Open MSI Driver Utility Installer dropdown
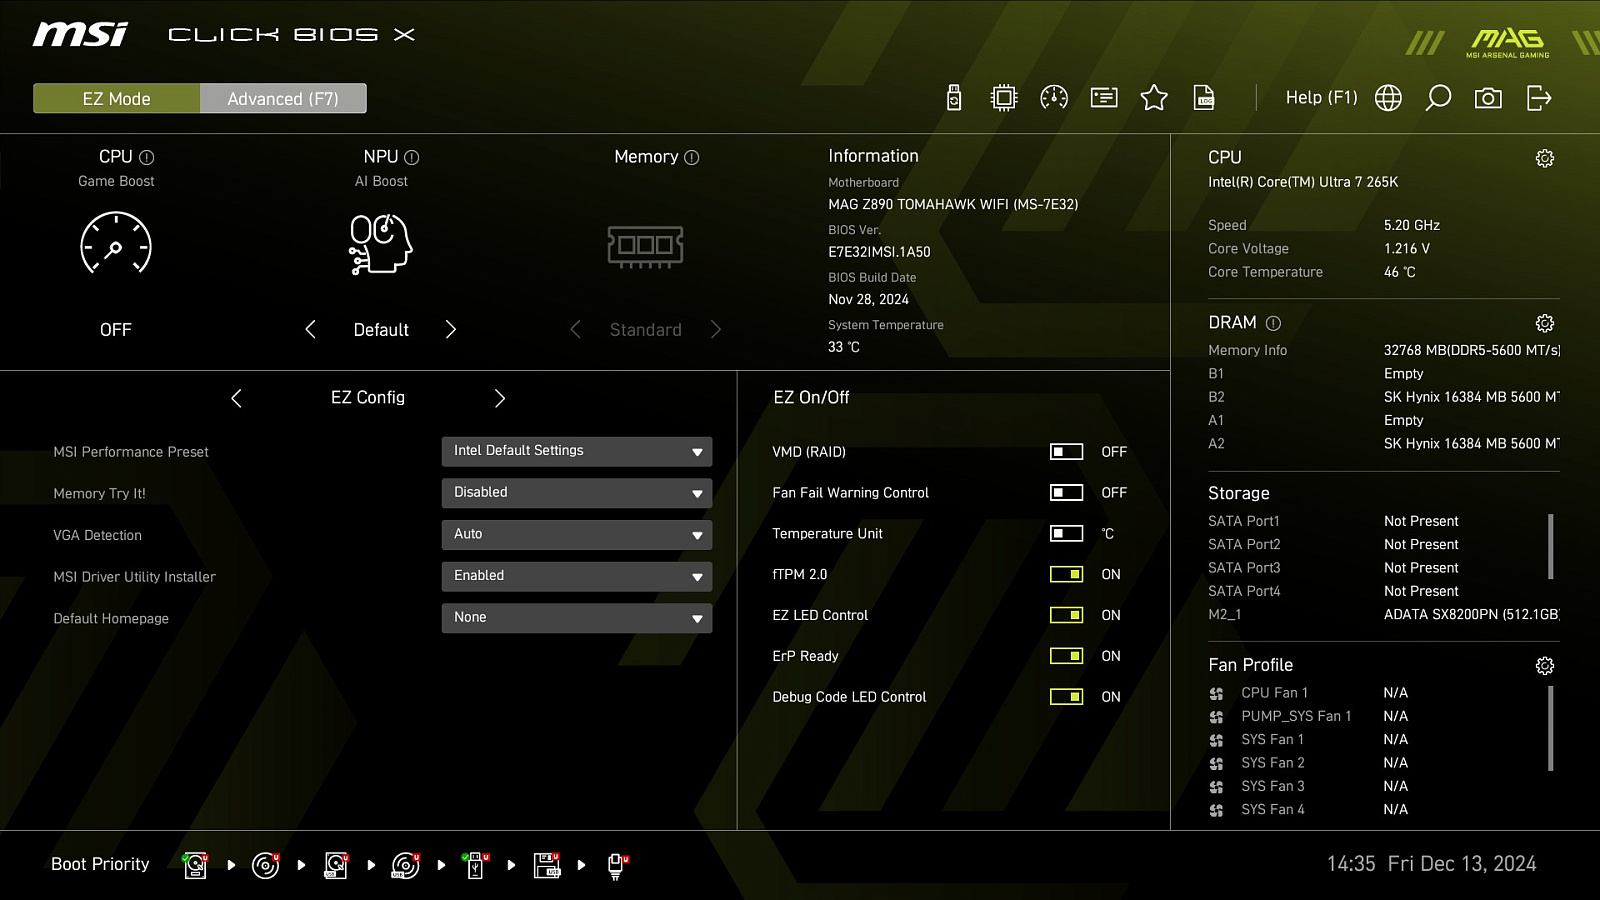This screenshot has height=900, width=1600. tap(577, 576)
